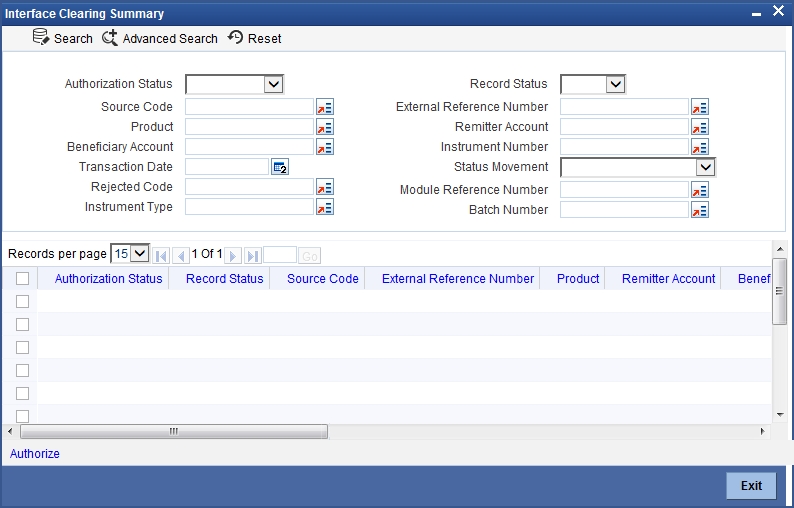Sort by Record Status column header
Screen dimensions: 794x508
[224, 279]
